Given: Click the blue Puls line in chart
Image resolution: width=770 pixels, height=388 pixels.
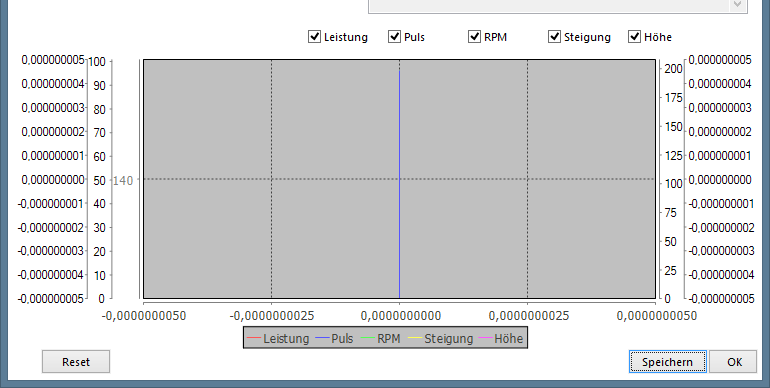Looking at the screenshot, I should tap(399, 184).
